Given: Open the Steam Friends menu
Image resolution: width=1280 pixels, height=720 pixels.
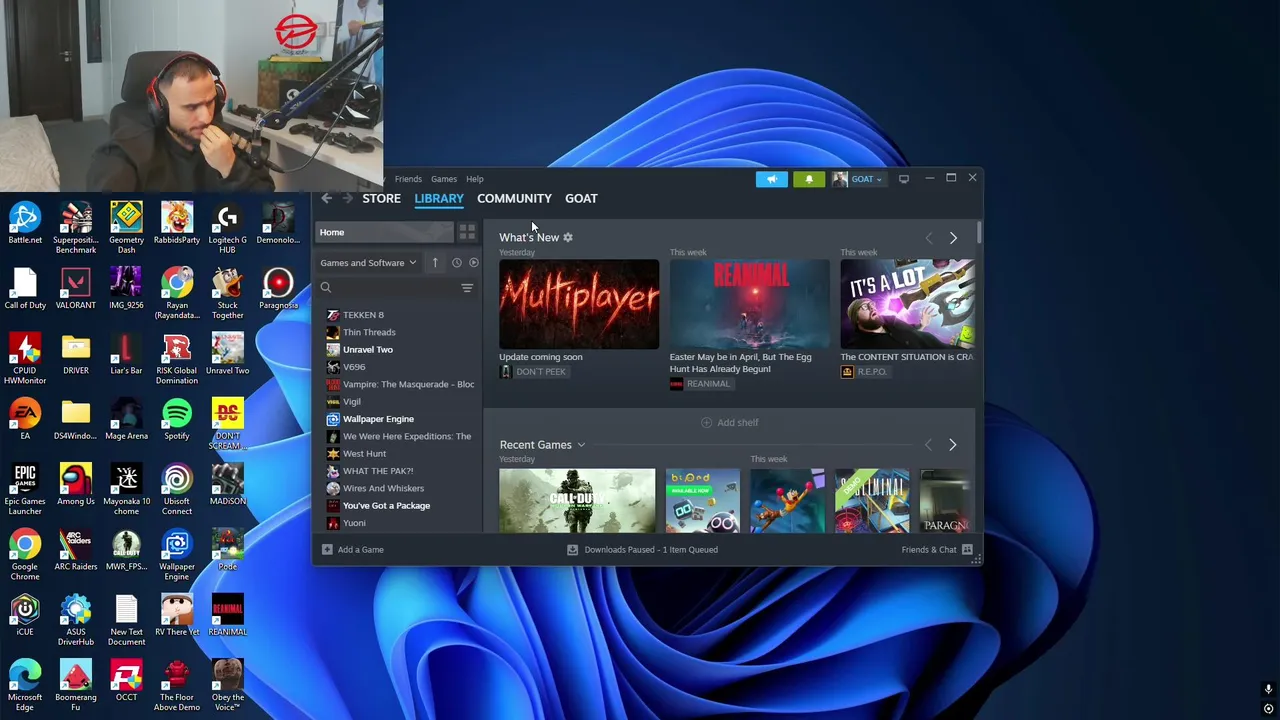Looking at the screenshot, I should coord(408,179).
